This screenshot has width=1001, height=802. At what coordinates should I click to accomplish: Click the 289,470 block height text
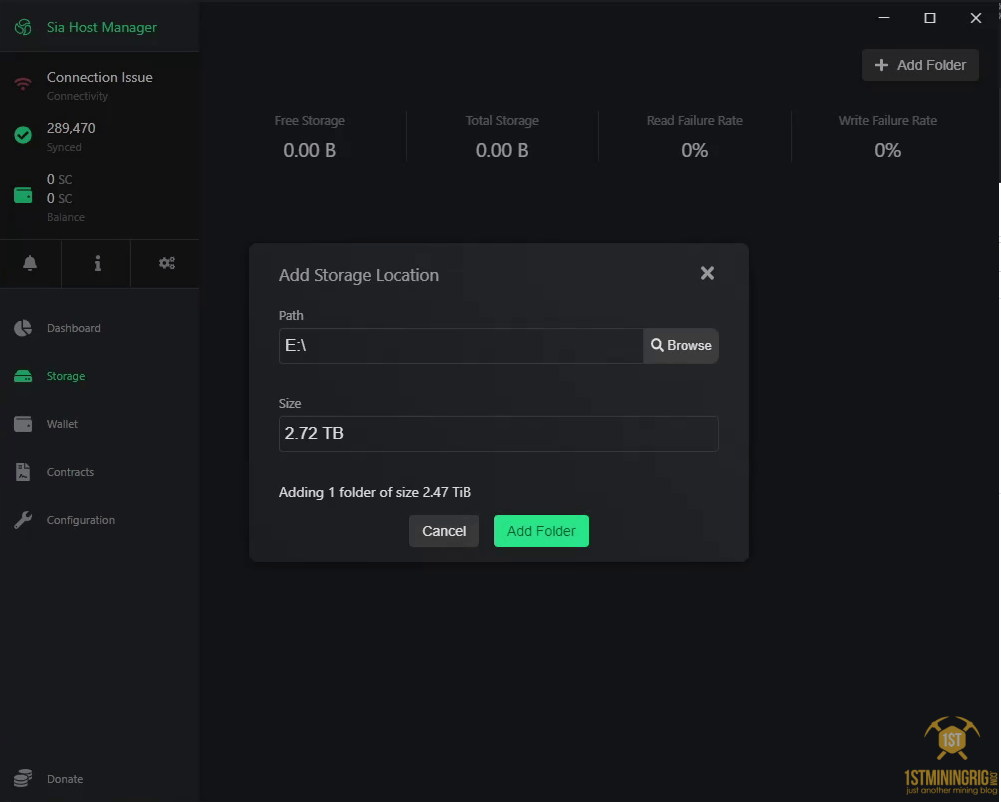tap(71, 128)
